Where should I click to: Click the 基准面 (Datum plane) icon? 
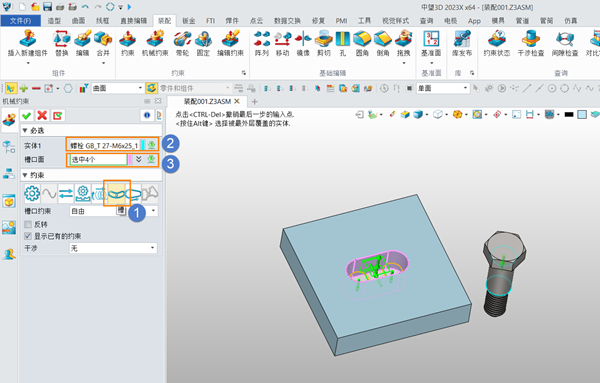coord(431,39)
